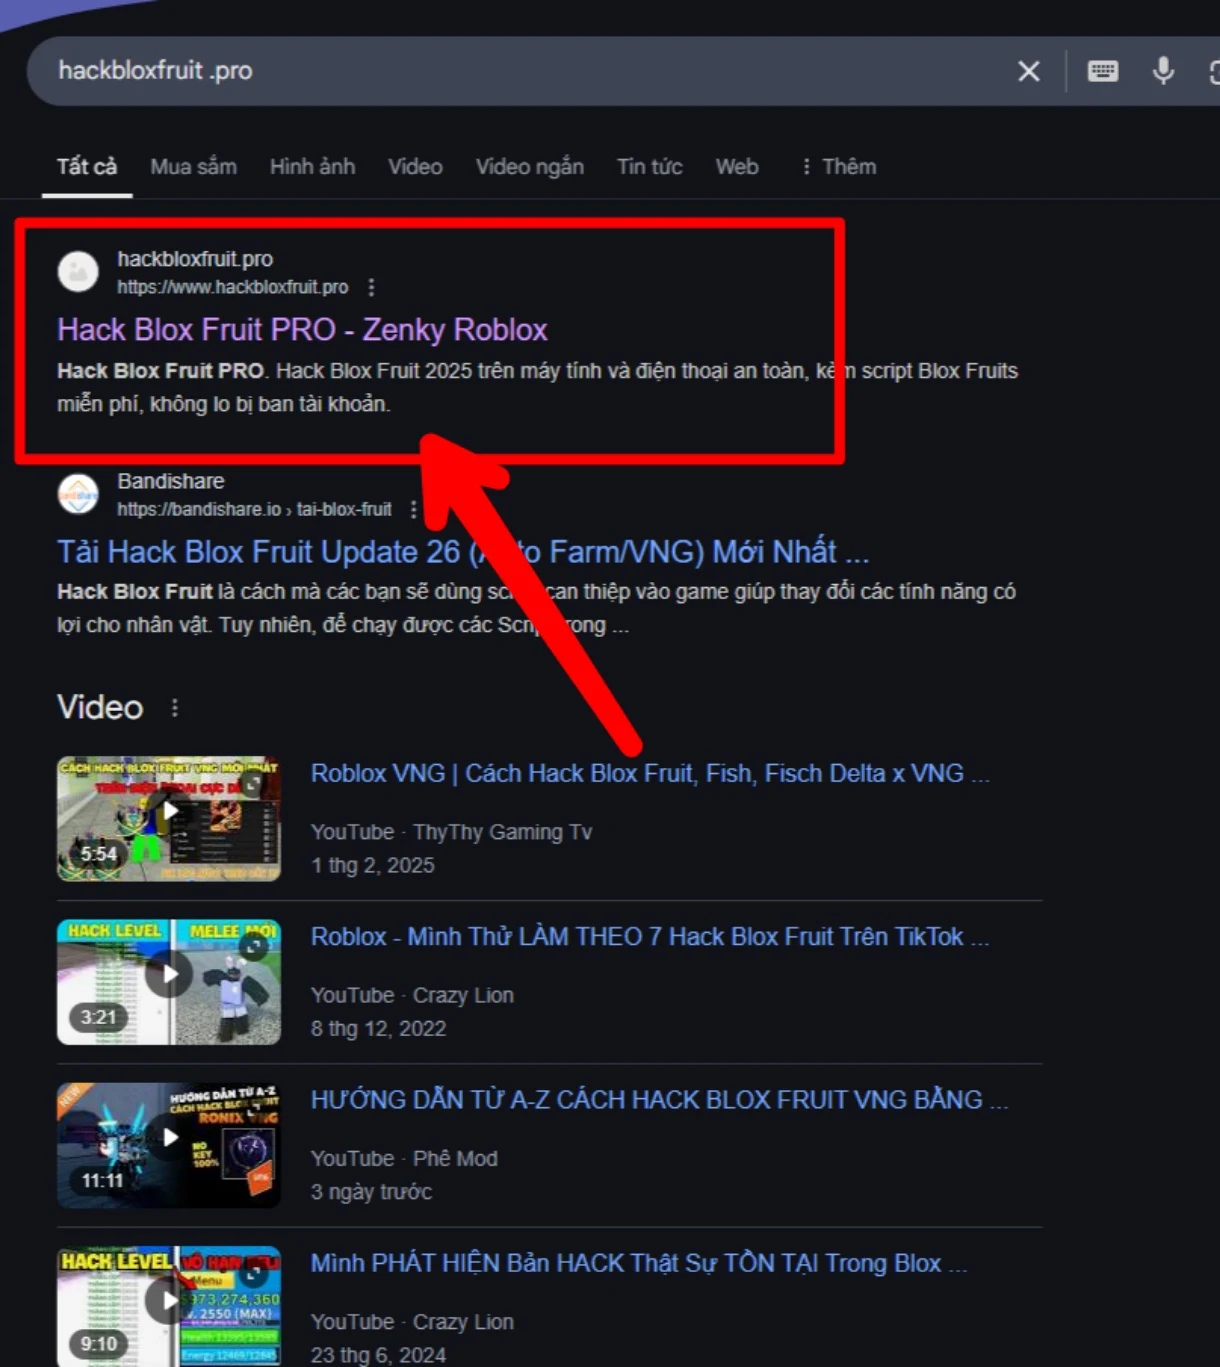The width and height of the screenshot is (1220, 1367).
Task: Play the 5:54 ThyThy Gaming Tv video thumbnail
Action: [169, 818]
